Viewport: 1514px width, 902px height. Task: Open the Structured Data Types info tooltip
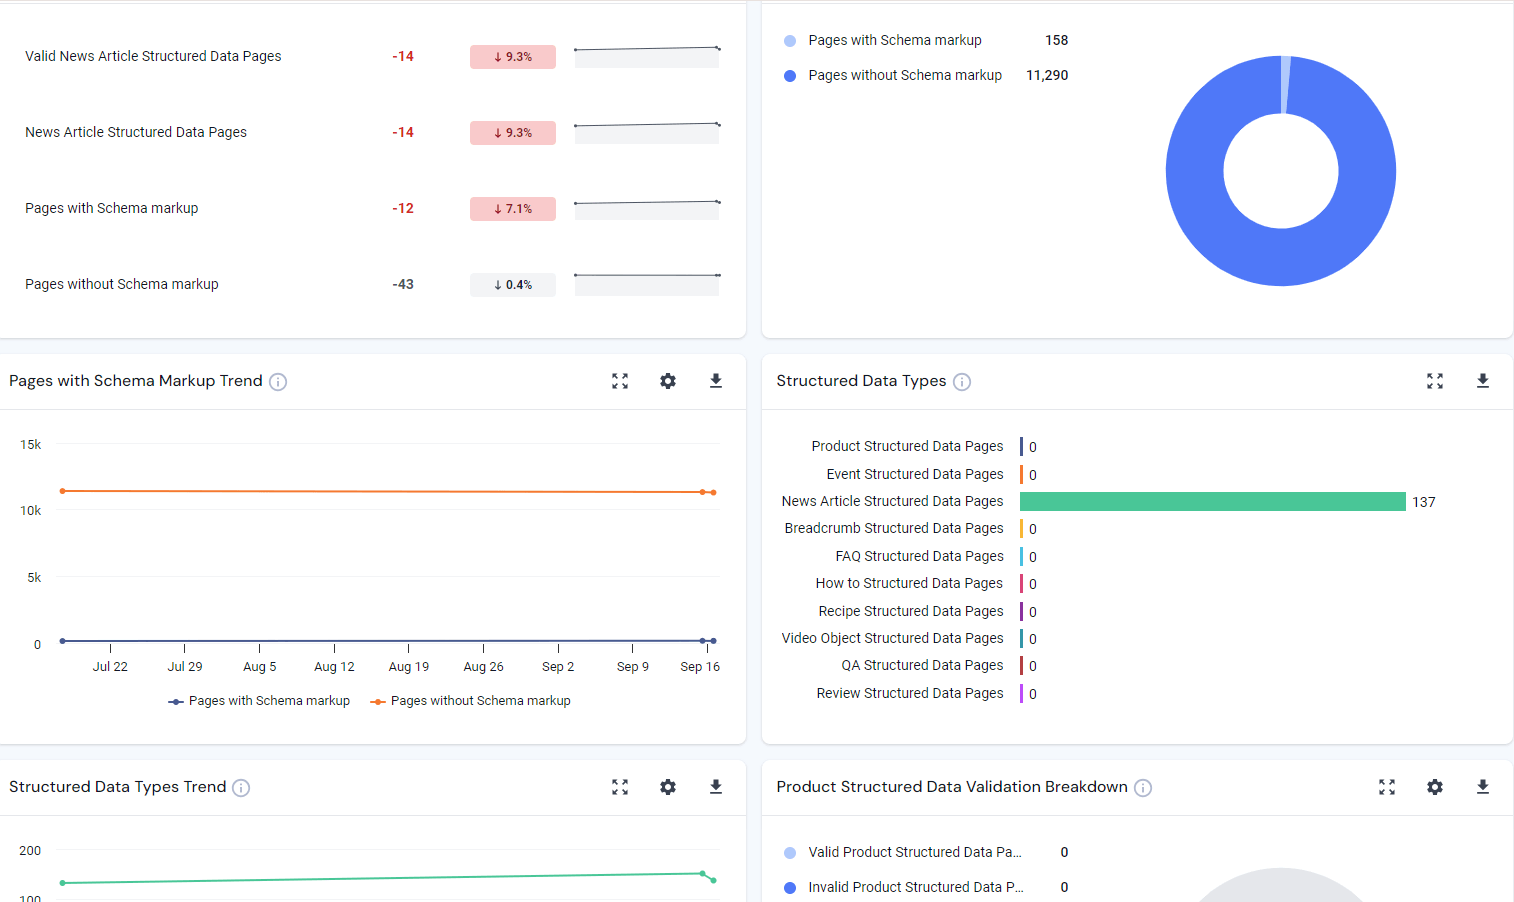click(961, 381)
